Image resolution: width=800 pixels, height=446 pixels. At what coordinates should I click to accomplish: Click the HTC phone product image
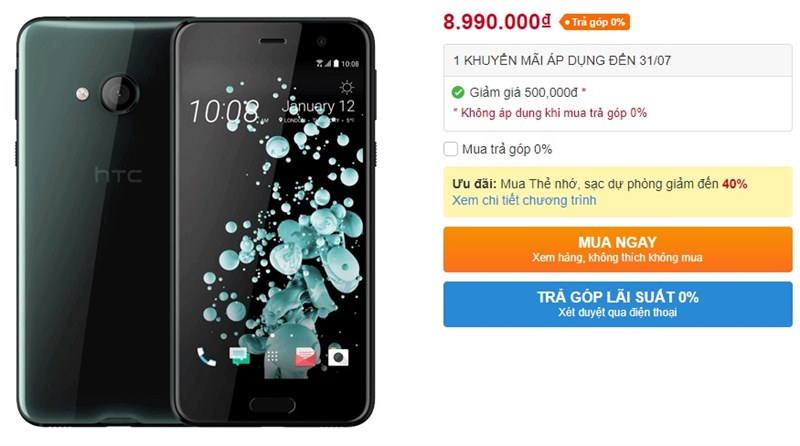(196, 222)
